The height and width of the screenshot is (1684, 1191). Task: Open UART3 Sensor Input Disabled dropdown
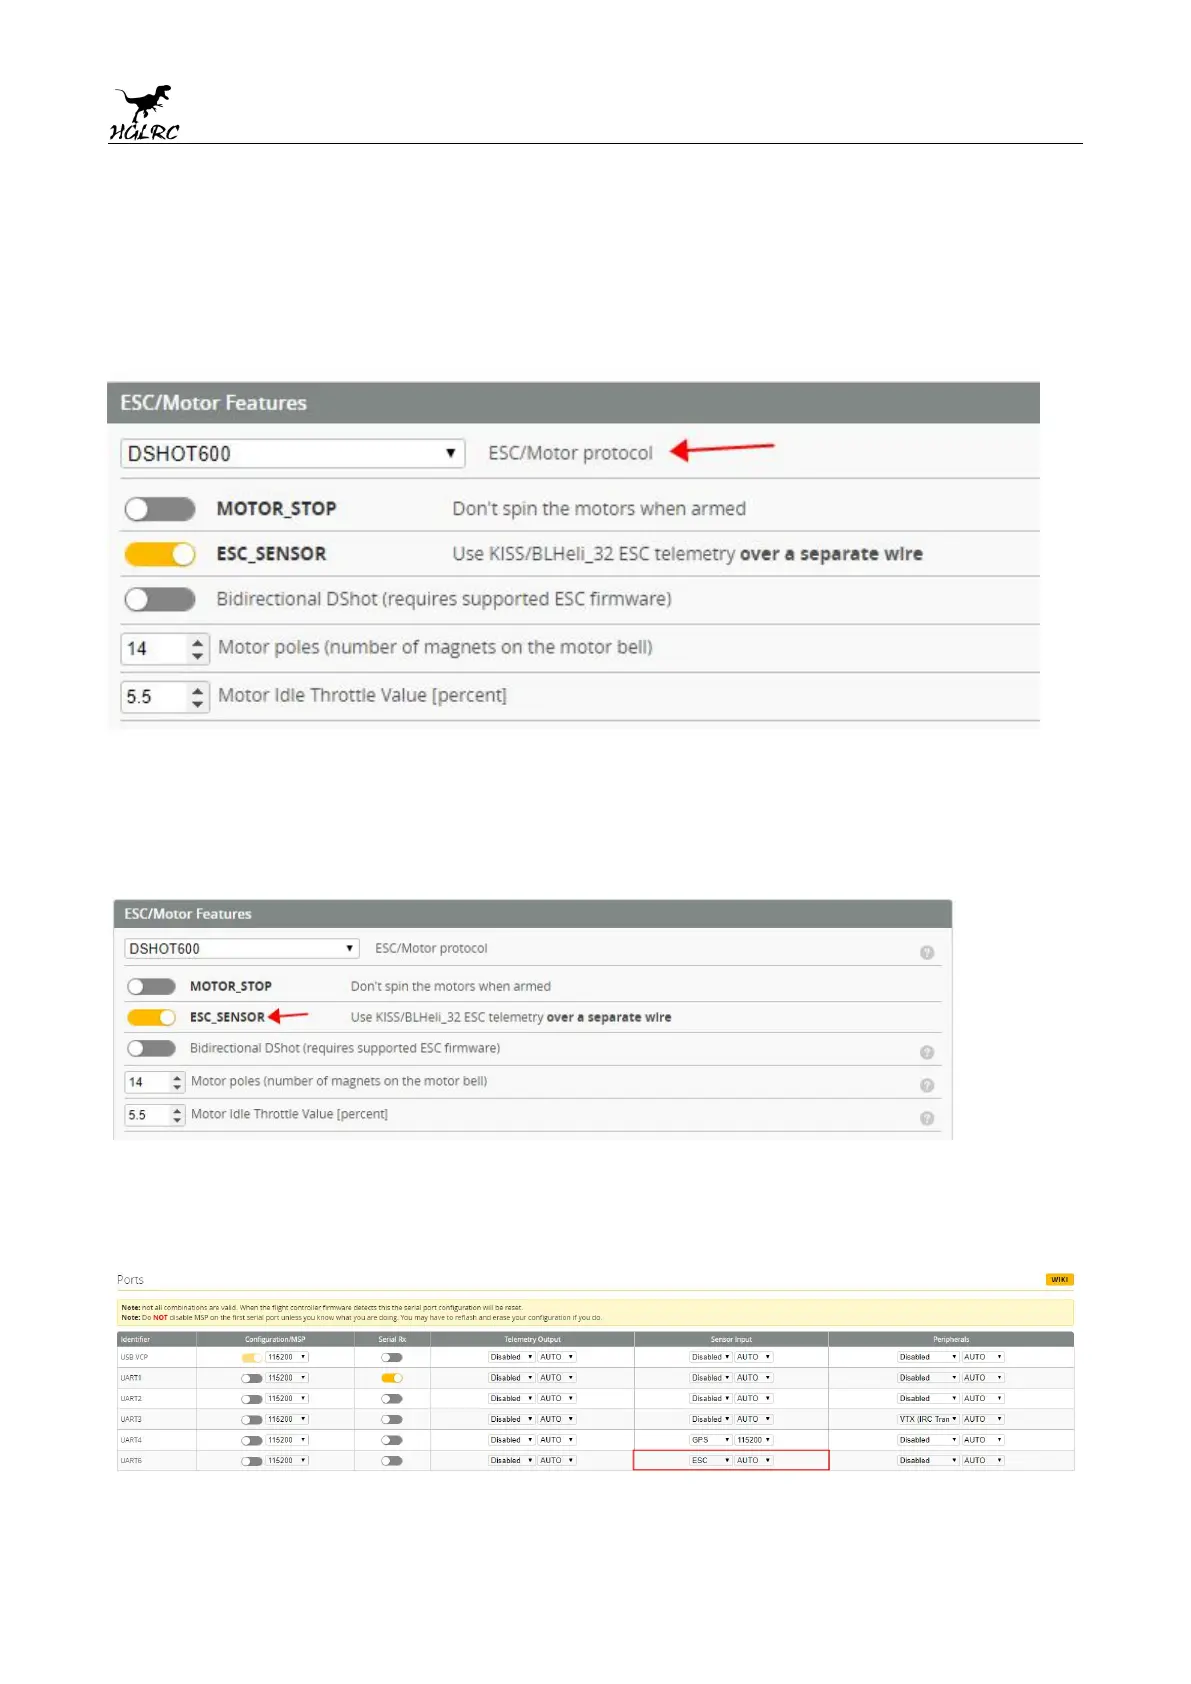(x=711, y=1419)
